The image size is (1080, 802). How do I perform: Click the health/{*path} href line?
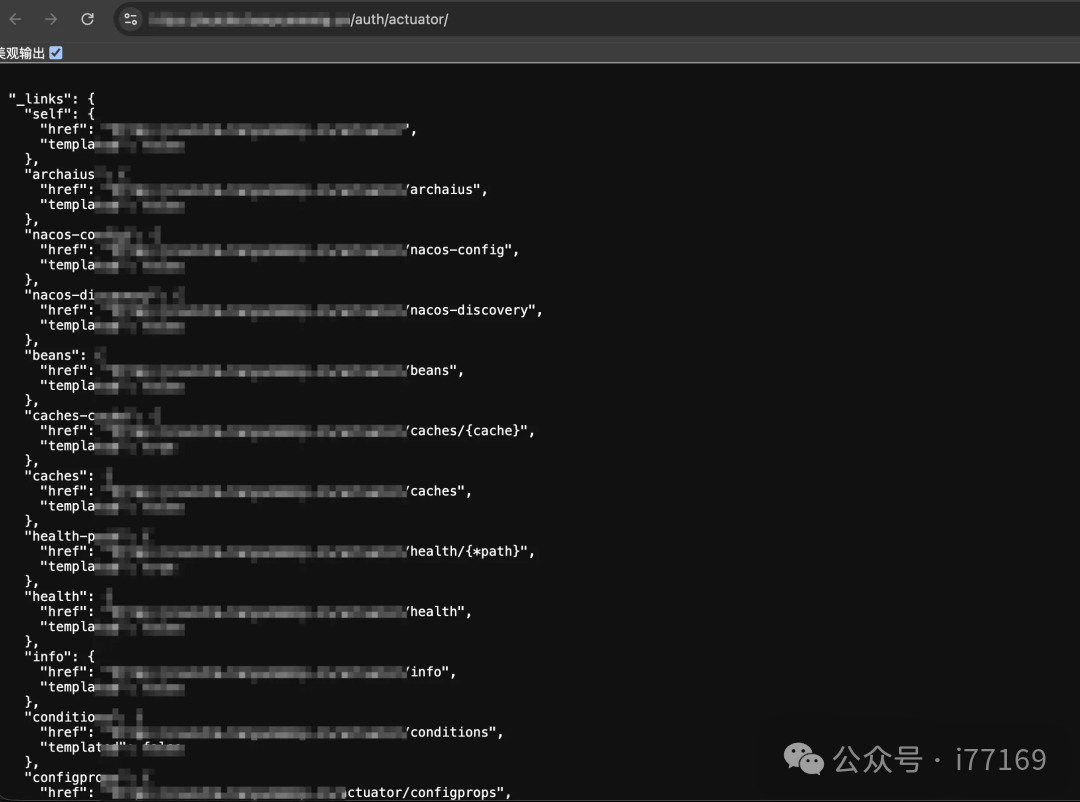click(x=287, y=551)
